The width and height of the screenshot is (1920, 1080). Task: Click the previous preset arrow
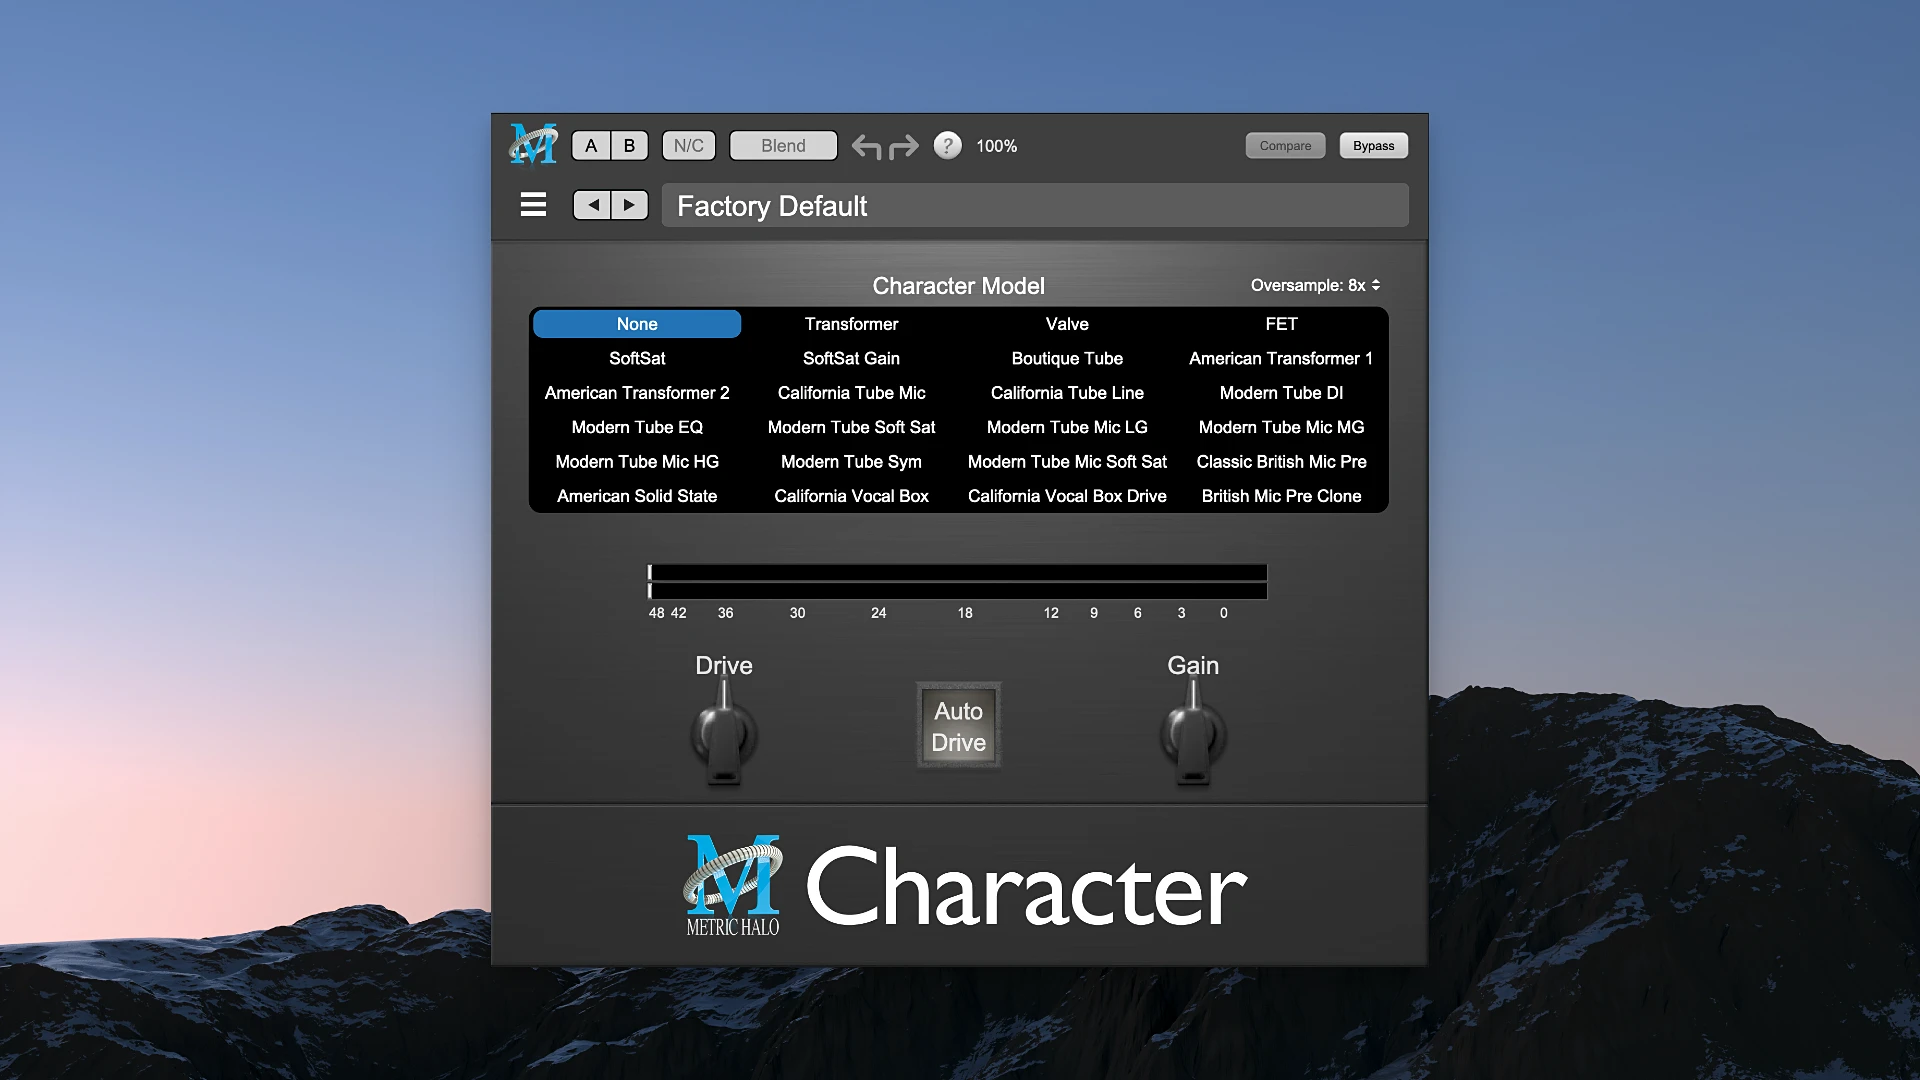point(592,204)
